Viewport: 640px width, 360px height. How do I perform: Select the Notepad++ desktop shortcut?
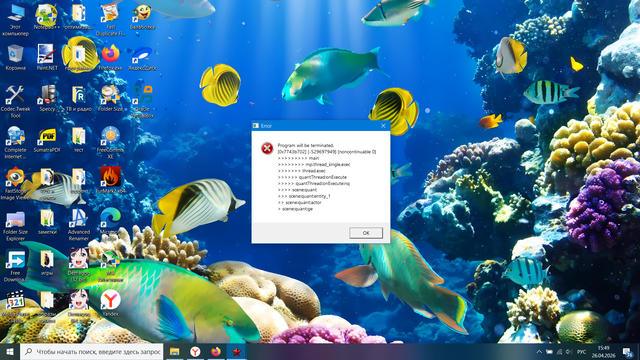[47, 17]
